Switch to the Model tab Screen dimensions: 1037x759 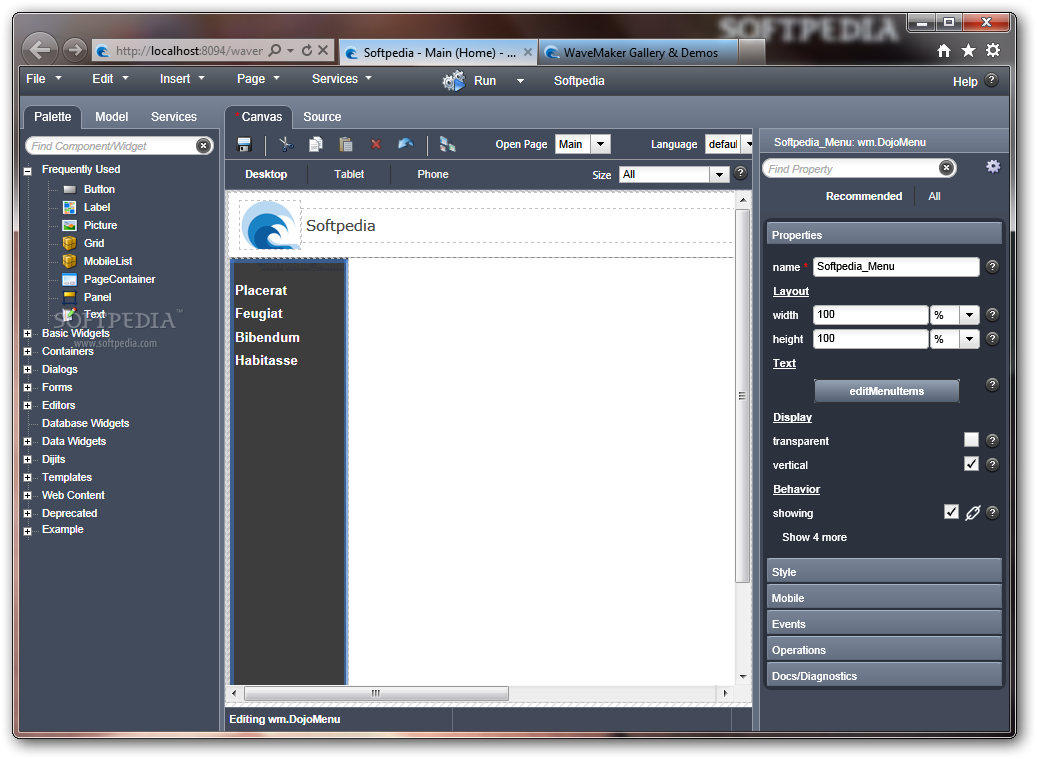111,116
